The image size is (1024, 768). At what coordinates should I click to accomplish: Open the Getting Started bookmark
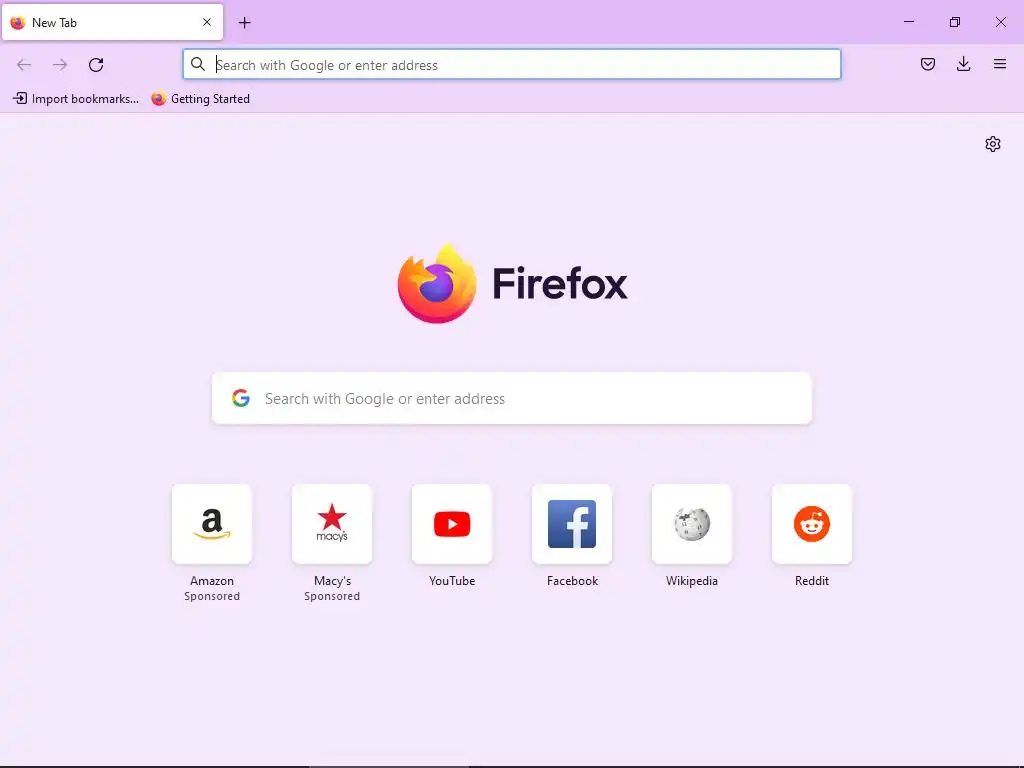click(200, 99)
